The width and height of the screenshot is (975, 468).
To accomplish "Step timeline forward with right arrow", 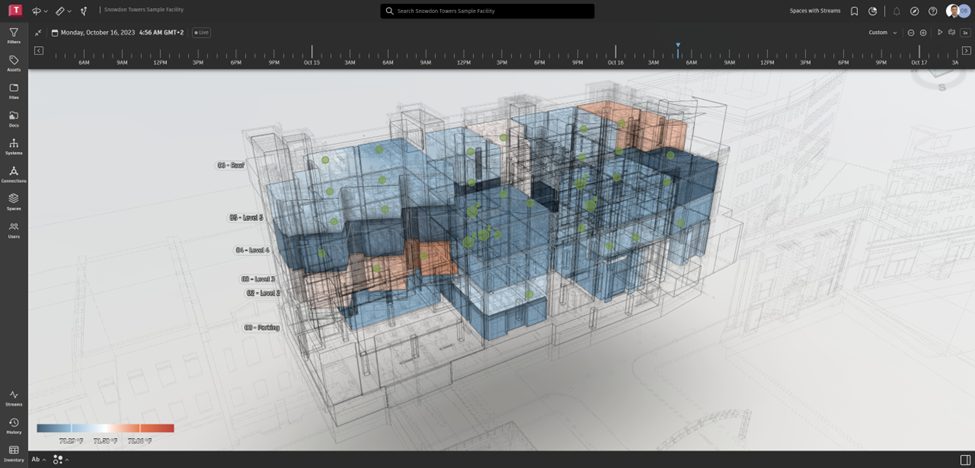I will tap(966, 51).
